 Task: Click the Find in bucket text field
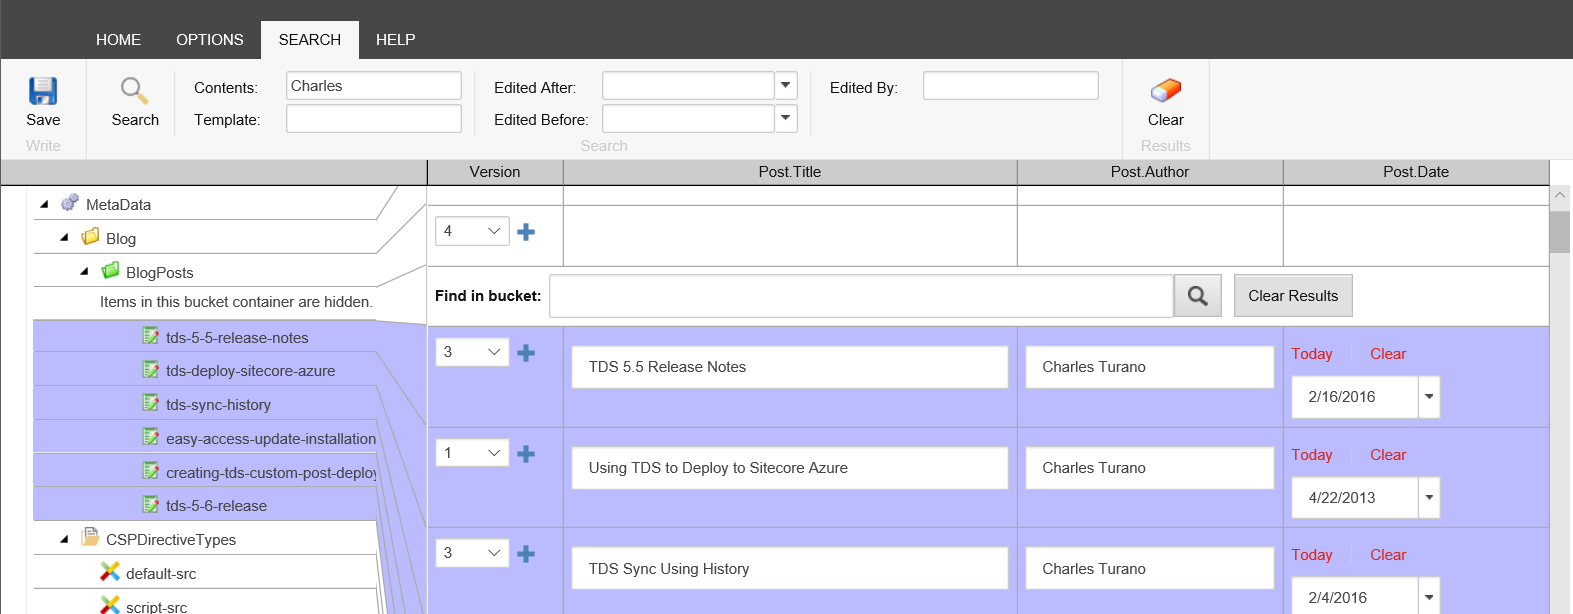pos(861,296)
